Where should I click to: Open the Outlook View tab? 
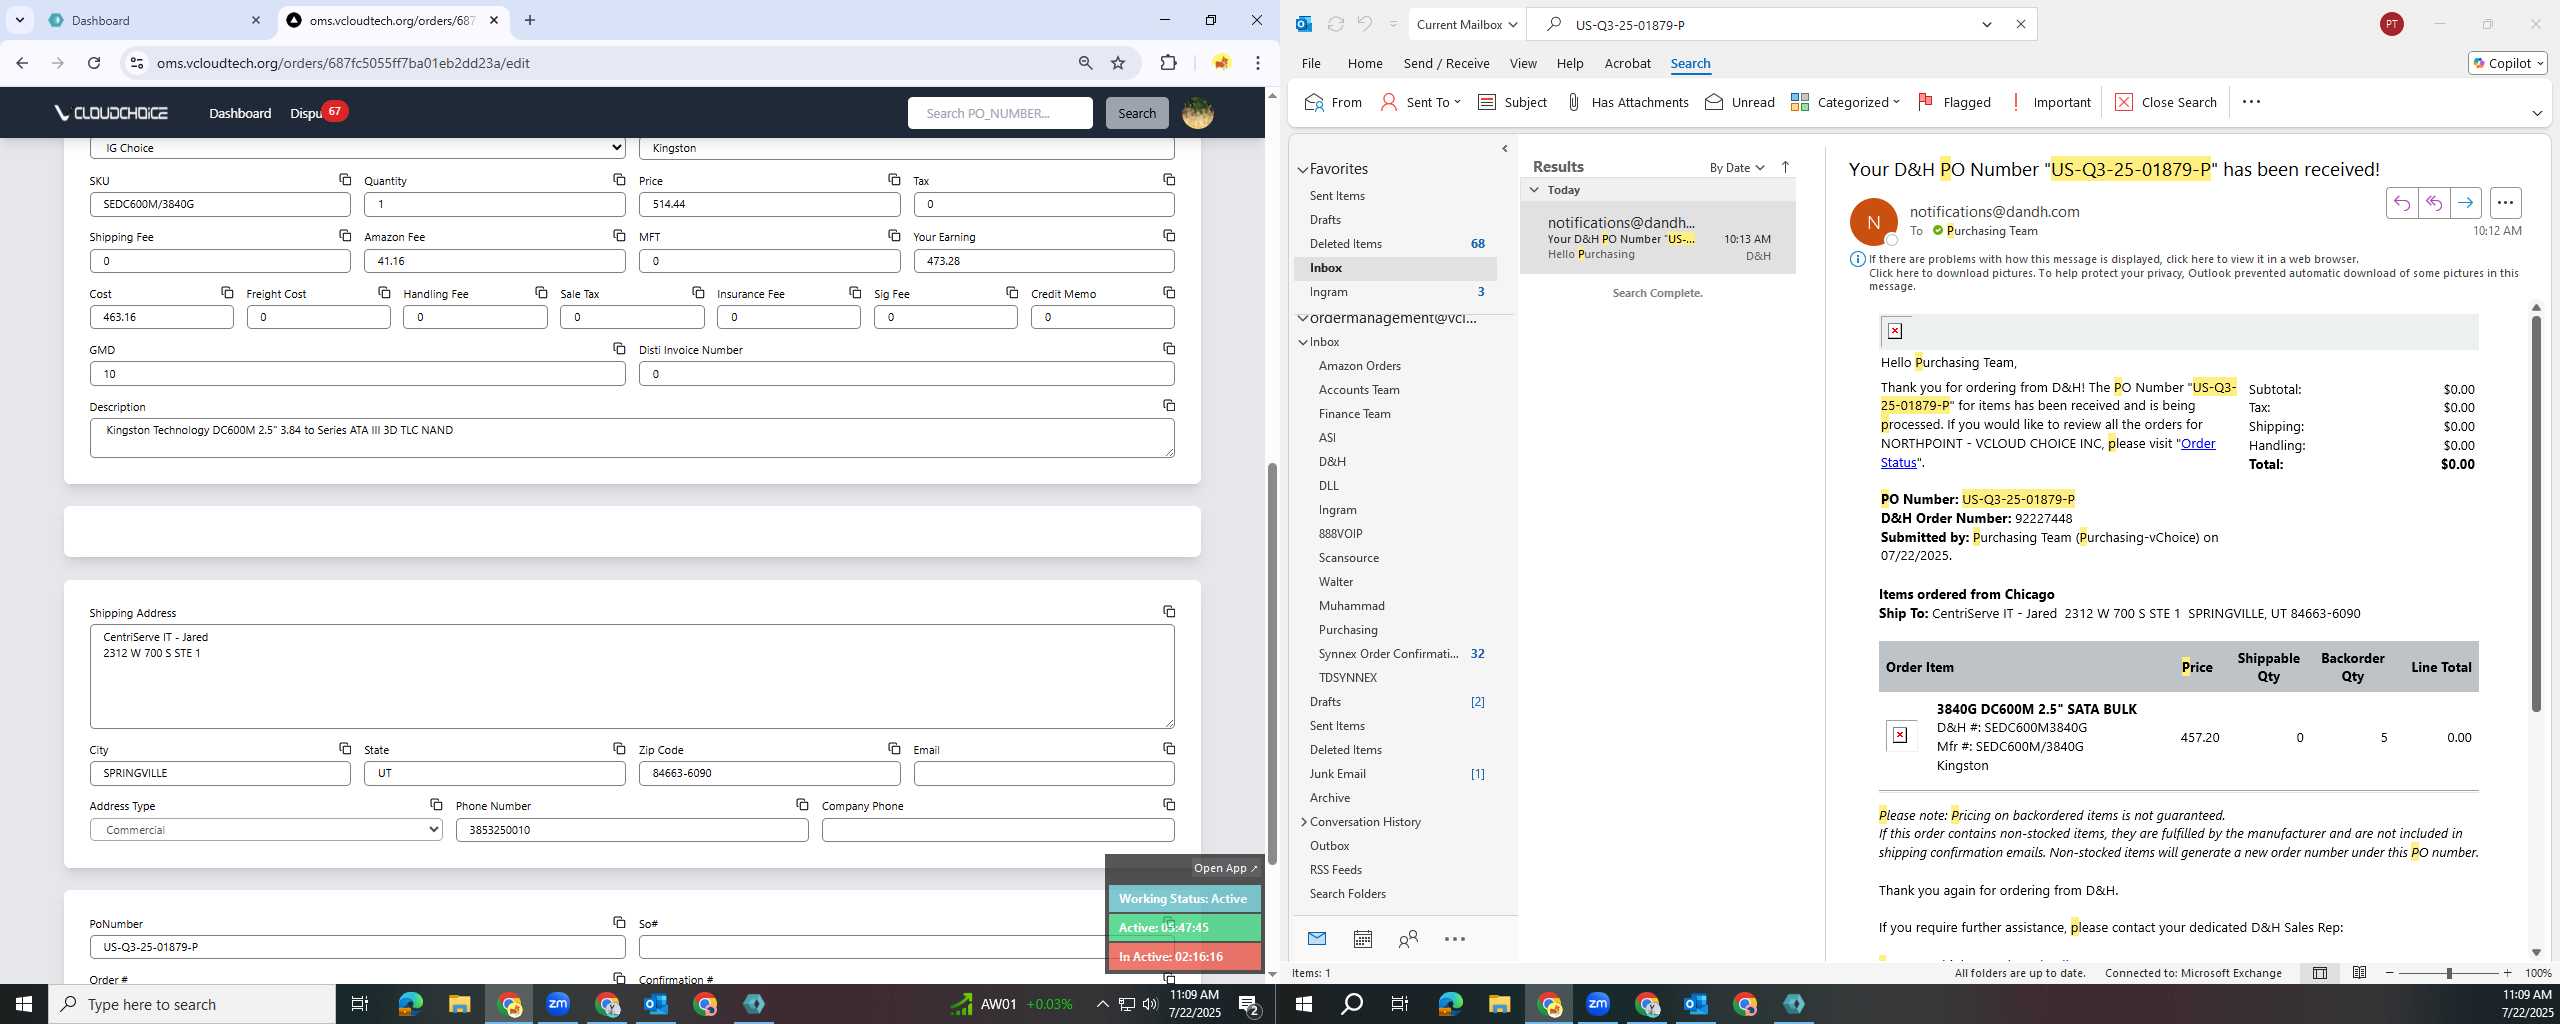1523,63
